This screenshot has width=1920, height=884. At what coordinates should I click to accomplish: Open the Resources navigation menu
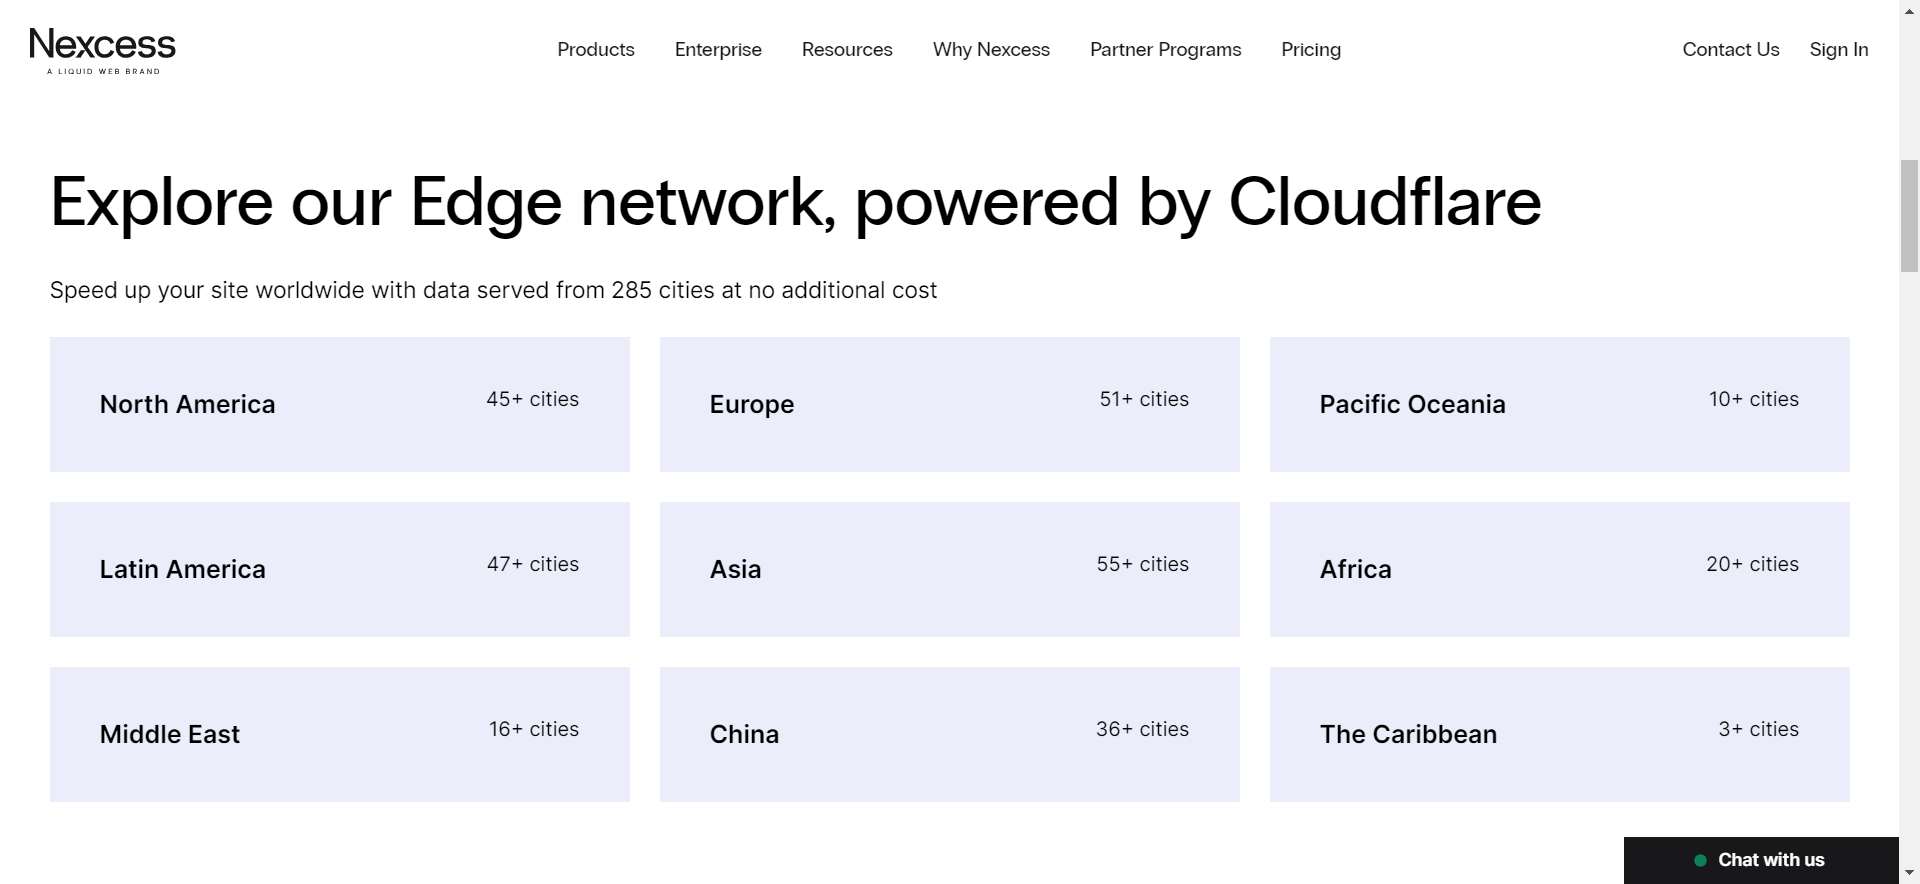click(x=846, y=50)
